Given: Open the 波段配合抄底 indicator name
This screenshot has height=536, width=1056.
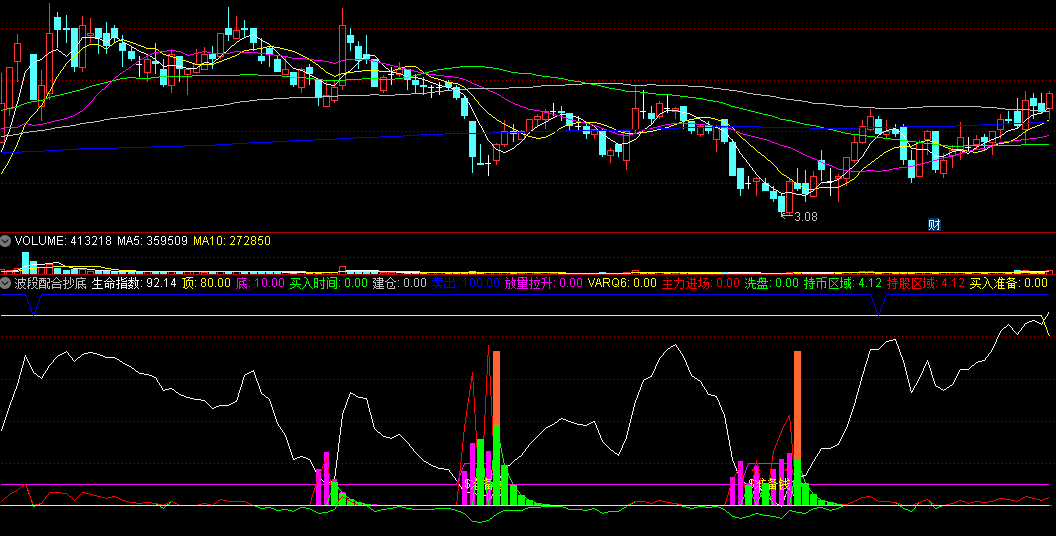Looking at the screenshot, I should coord(51,283).
